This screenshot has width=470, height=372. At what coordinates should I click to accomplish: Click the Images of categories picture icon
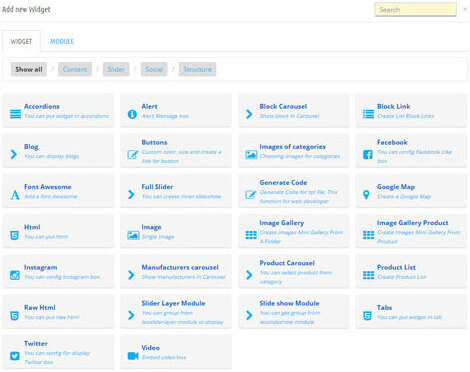[x=251, y=155]
